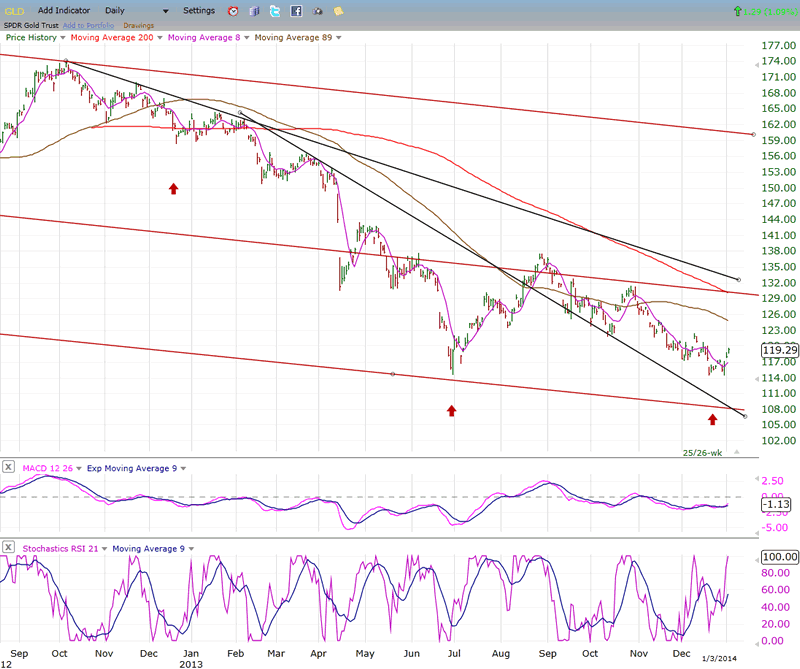
Task: Open the yellow sticky note icon
Action: pos(339,11)
